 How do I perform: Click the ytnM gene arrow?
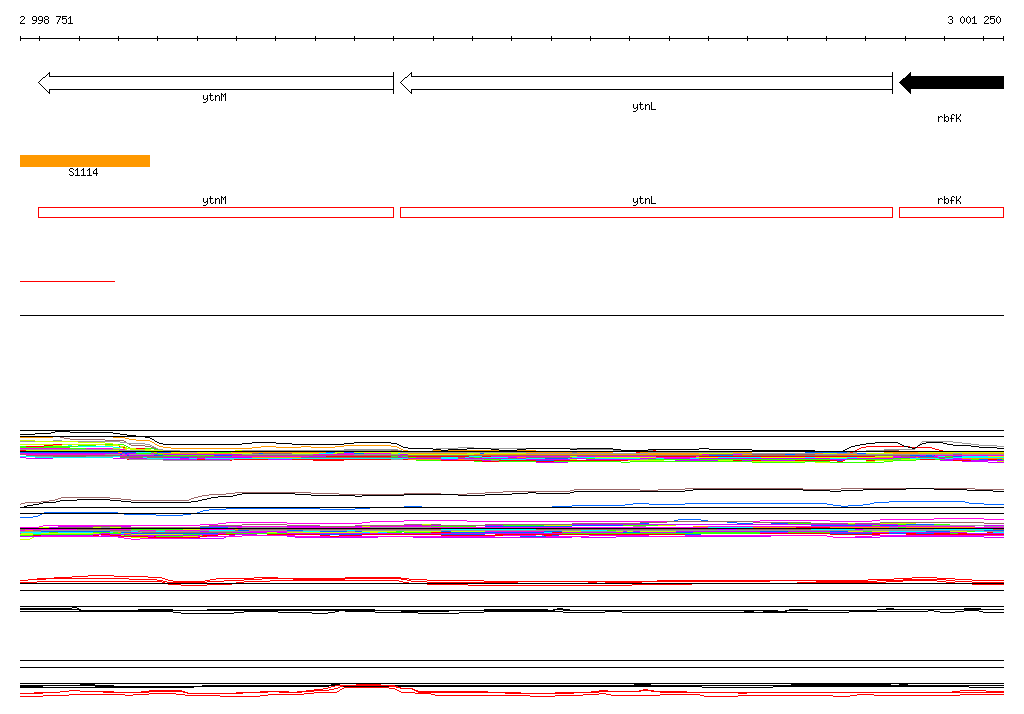click(216, 83)
